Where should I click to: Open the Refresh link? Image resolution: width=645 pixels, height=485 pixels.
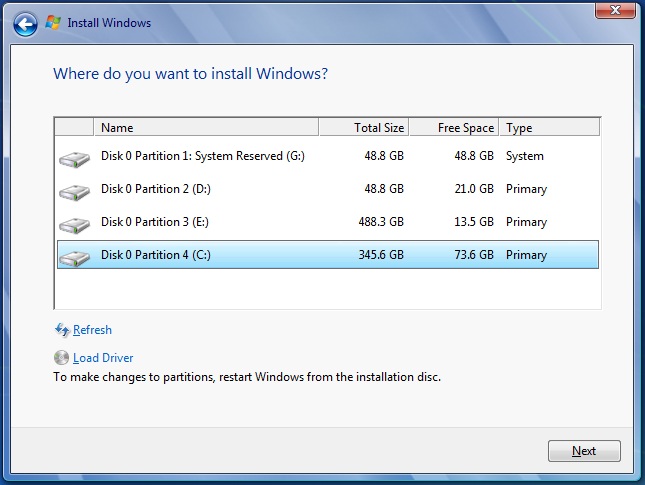[92, 330]
